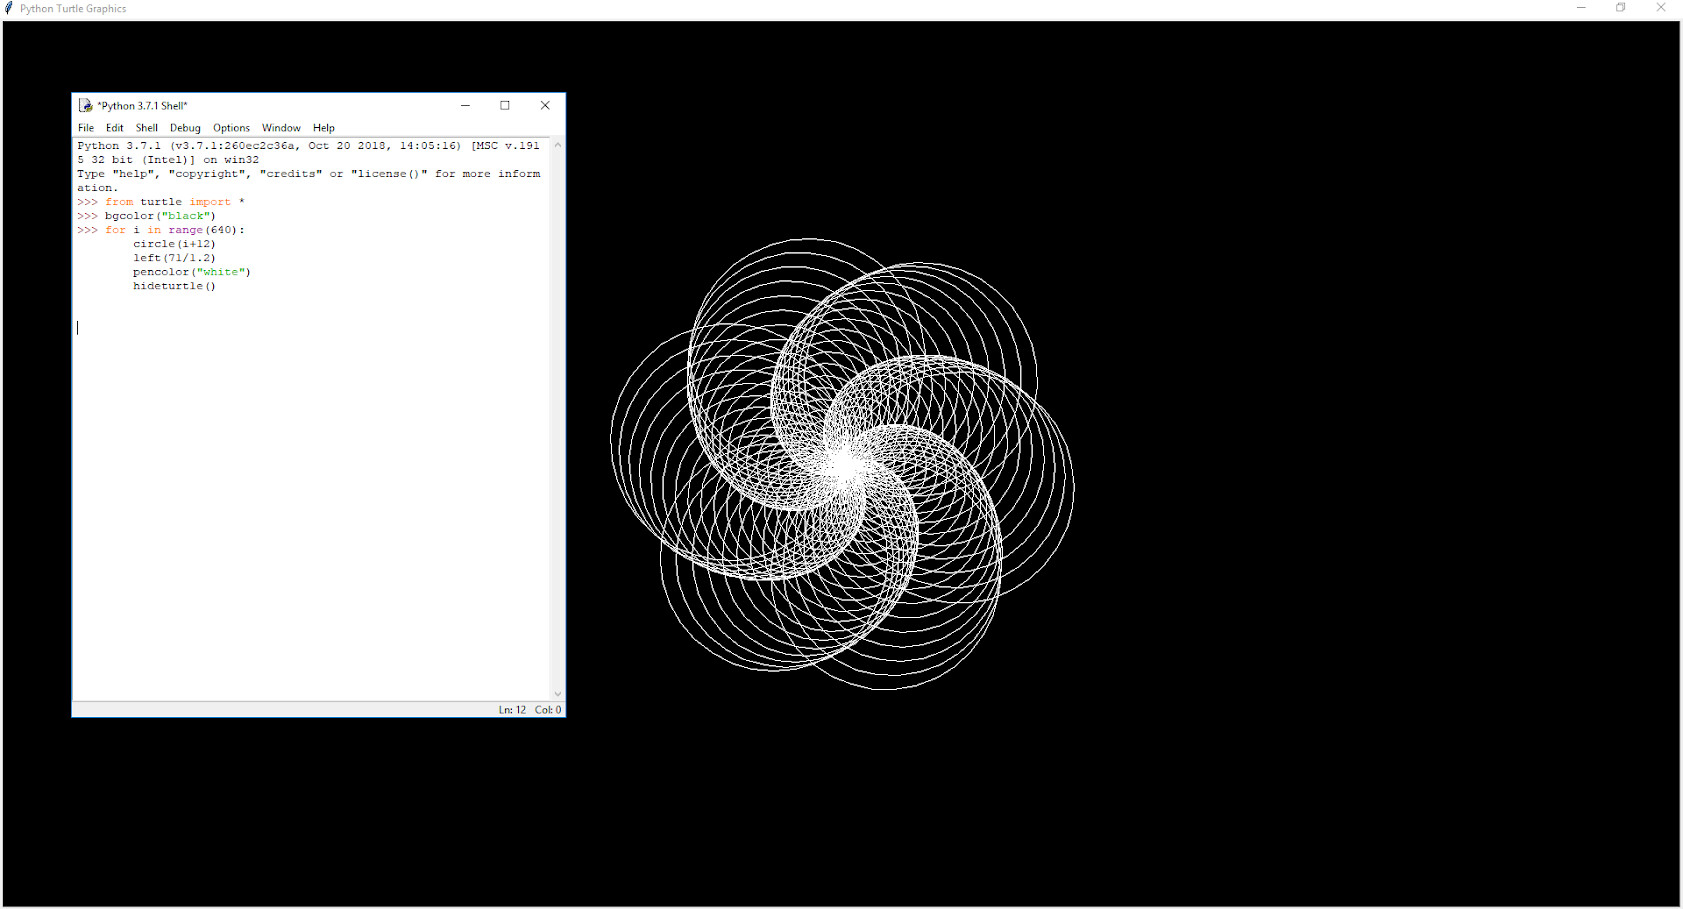1683x909 pixels.
Task: Click the shell window scrollbar track
Action: pos(557,420)
